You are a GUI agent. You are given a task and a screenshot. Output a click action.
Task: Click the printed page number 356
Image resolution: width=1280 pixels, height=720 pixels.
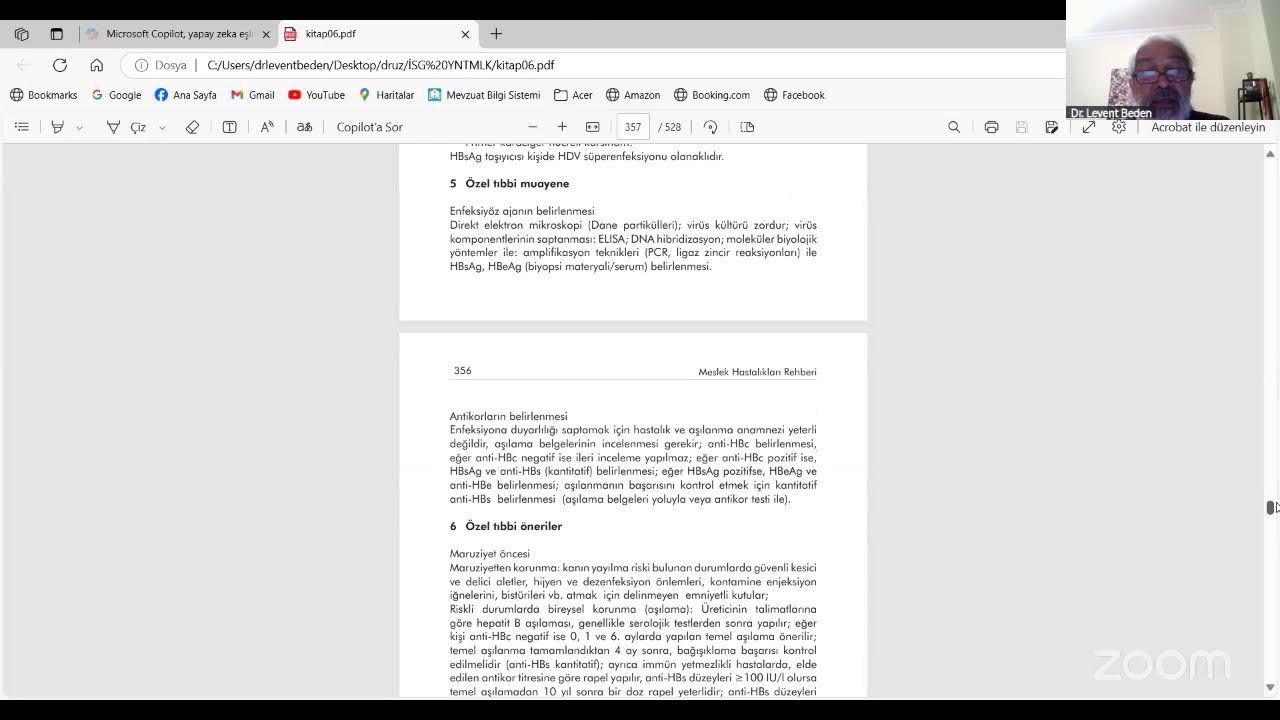(x=462, y=370)
